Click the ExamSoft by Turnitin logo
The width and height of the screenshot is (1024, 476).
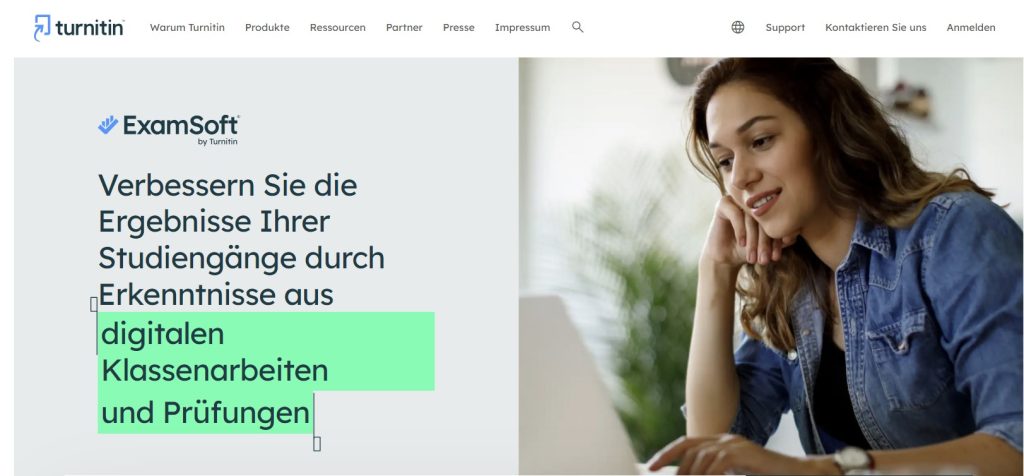tap(168, 130)
